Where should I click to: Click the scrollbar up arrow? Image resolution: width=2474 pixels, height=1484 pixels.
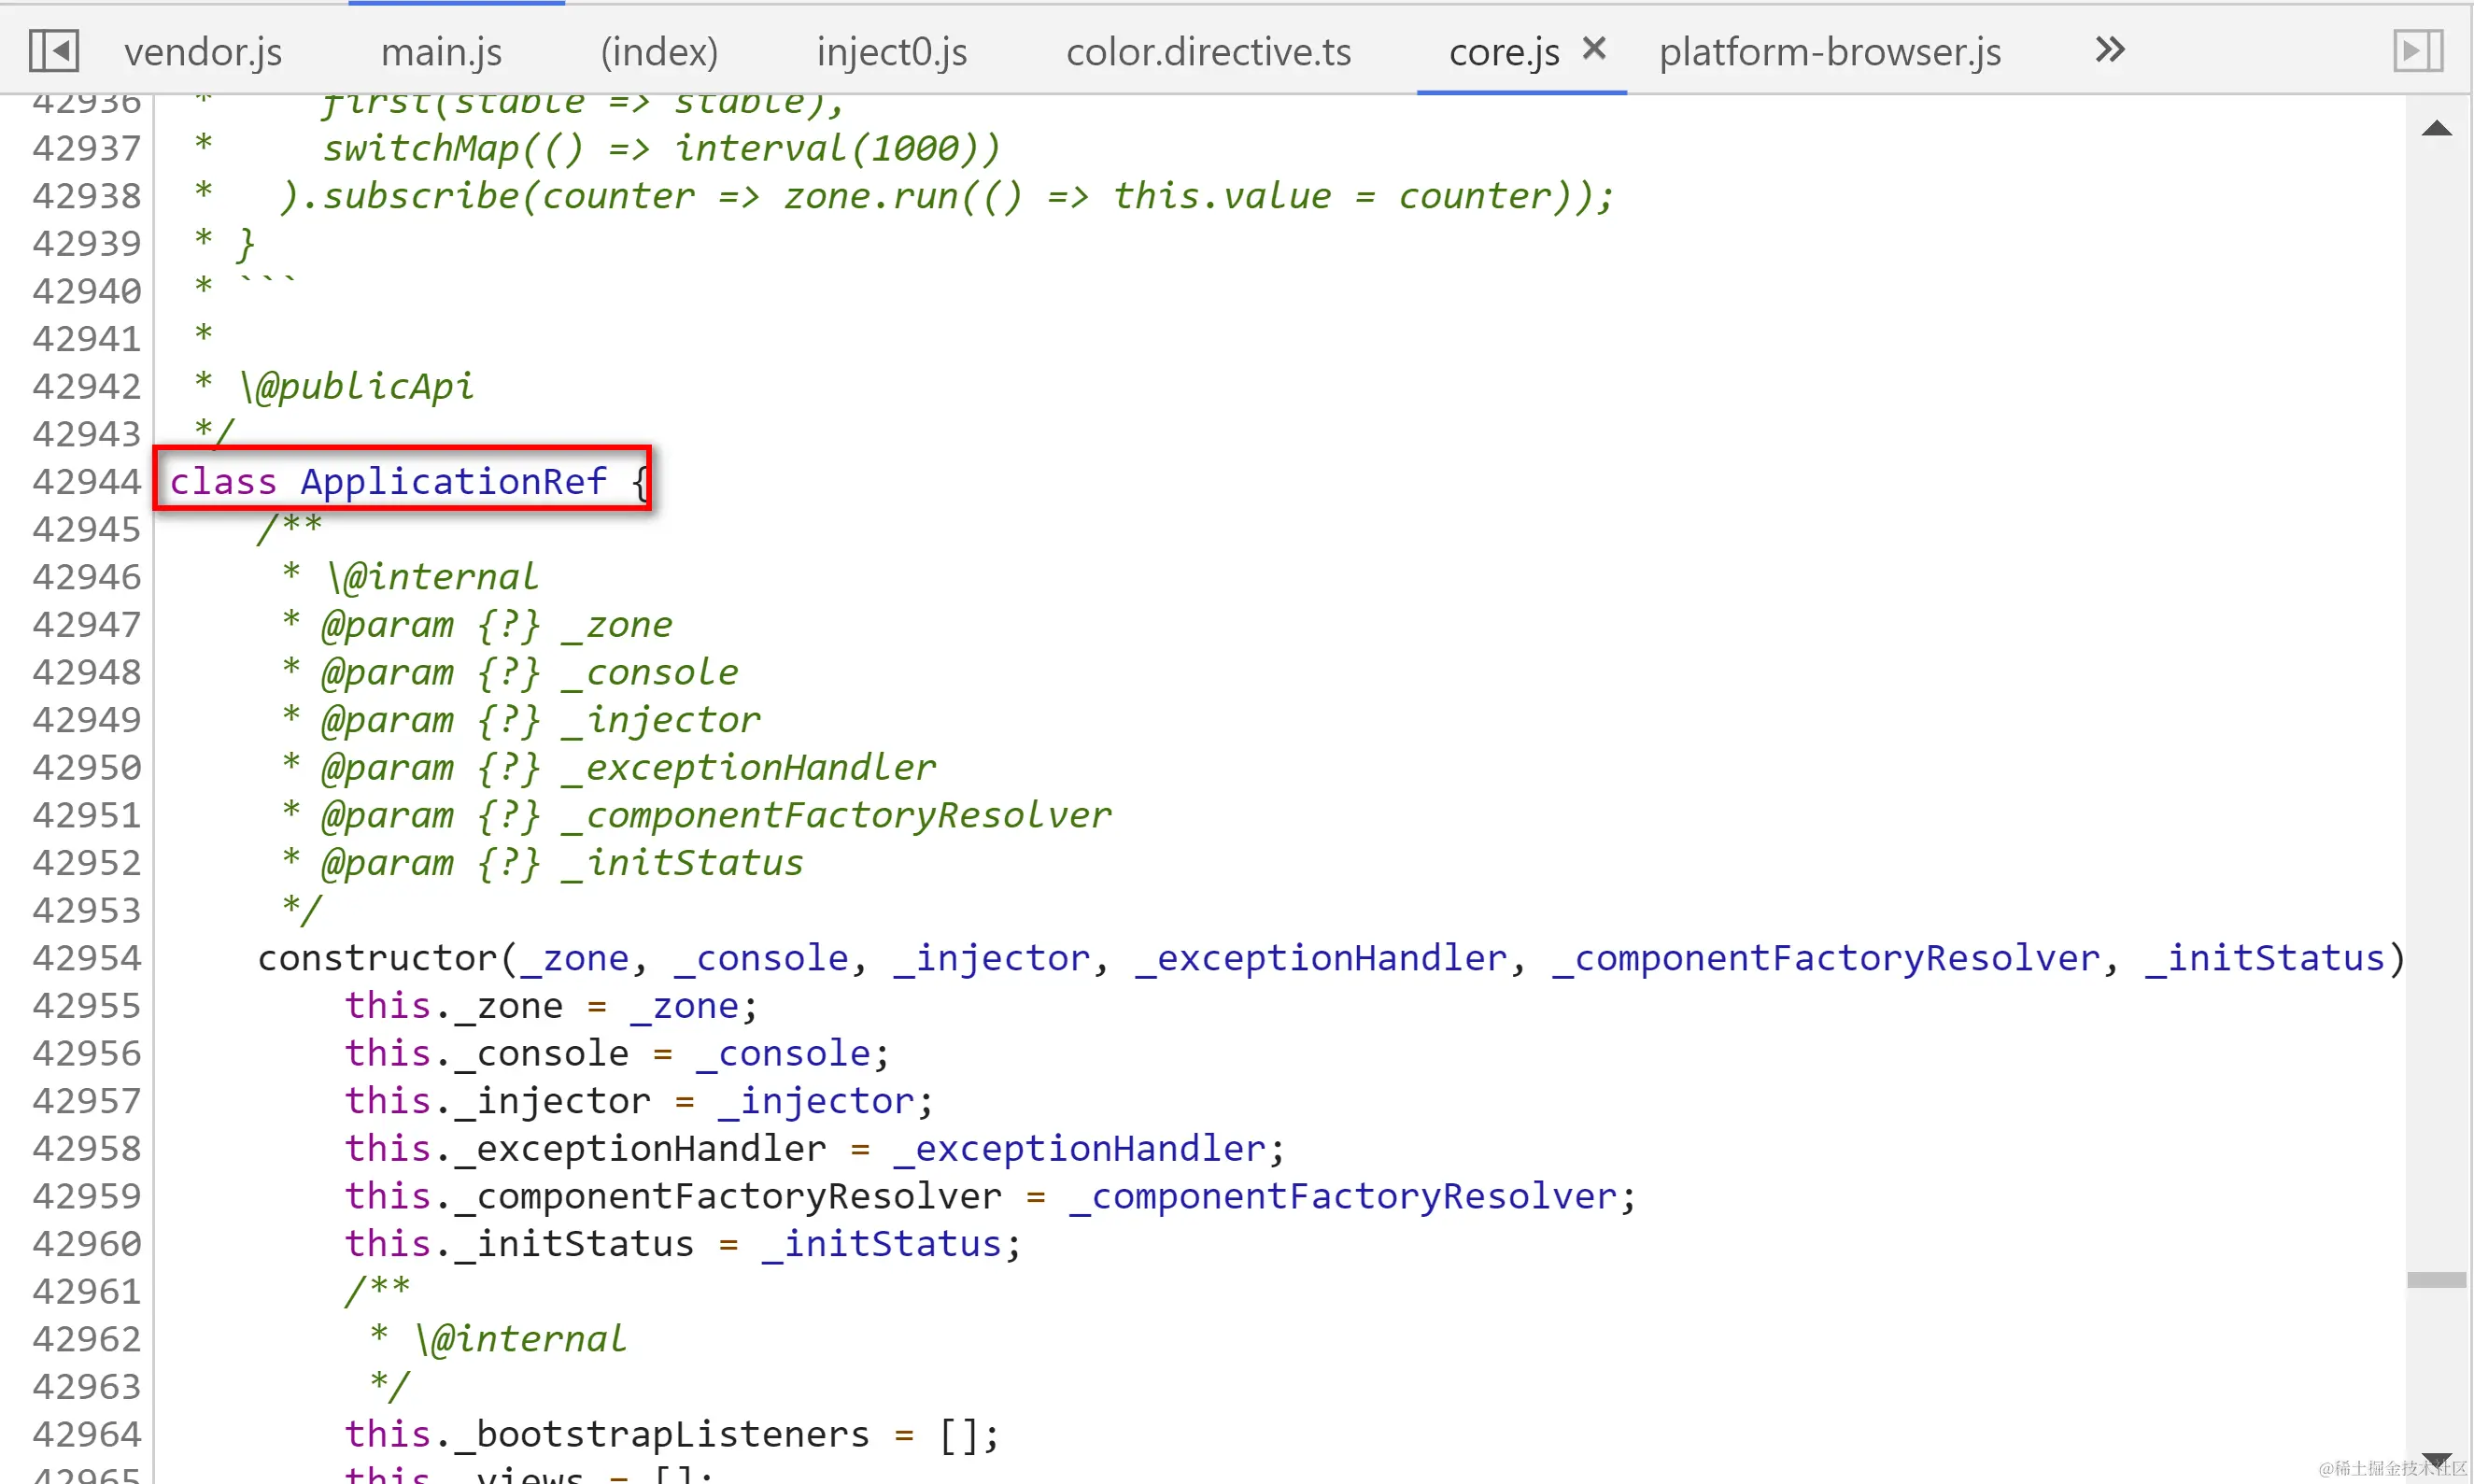[x=2436, y=128]
